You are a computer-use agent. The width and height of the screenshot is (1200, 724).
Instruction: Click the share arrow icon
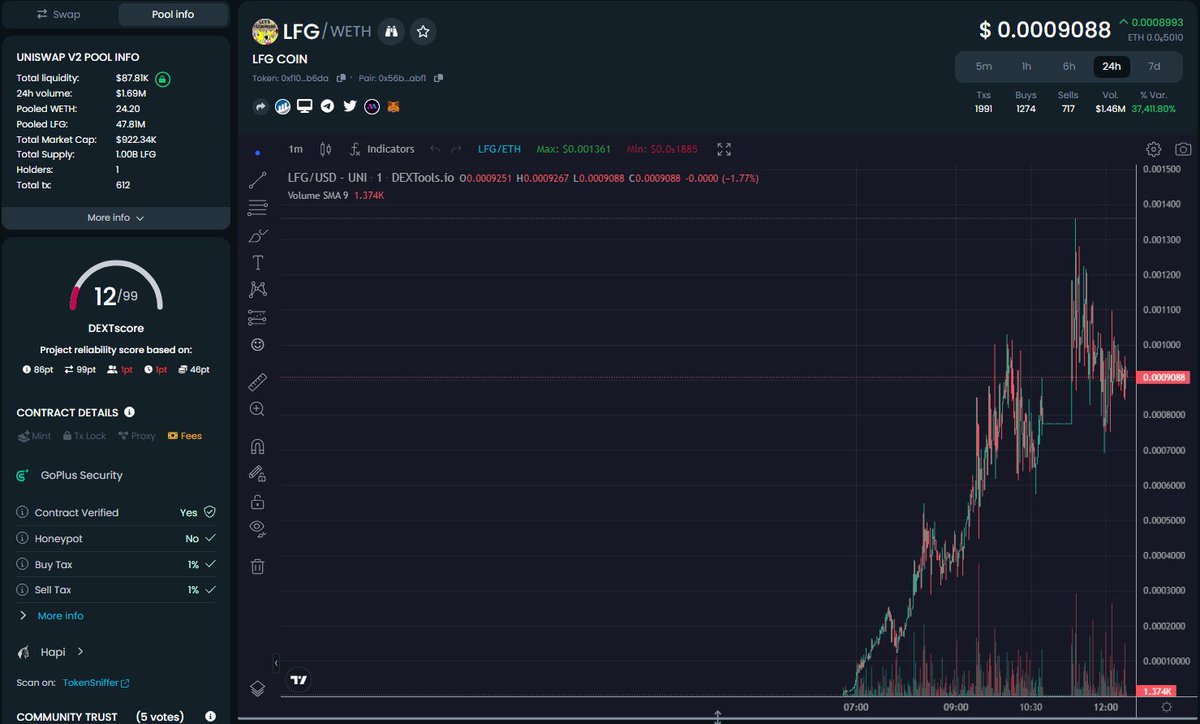[x=261, y=106]
